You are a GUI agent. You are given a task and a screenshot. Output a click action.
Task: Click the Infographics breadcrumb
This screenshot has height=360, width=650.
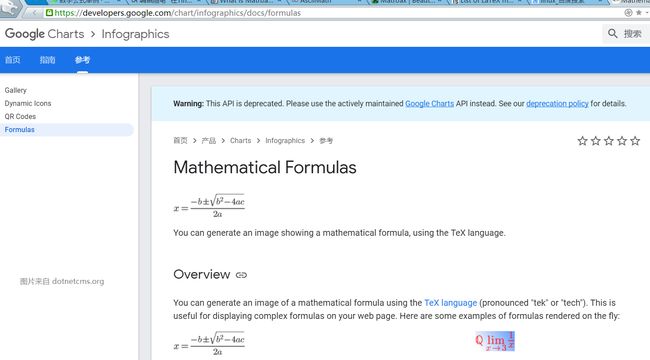(285, 141)
